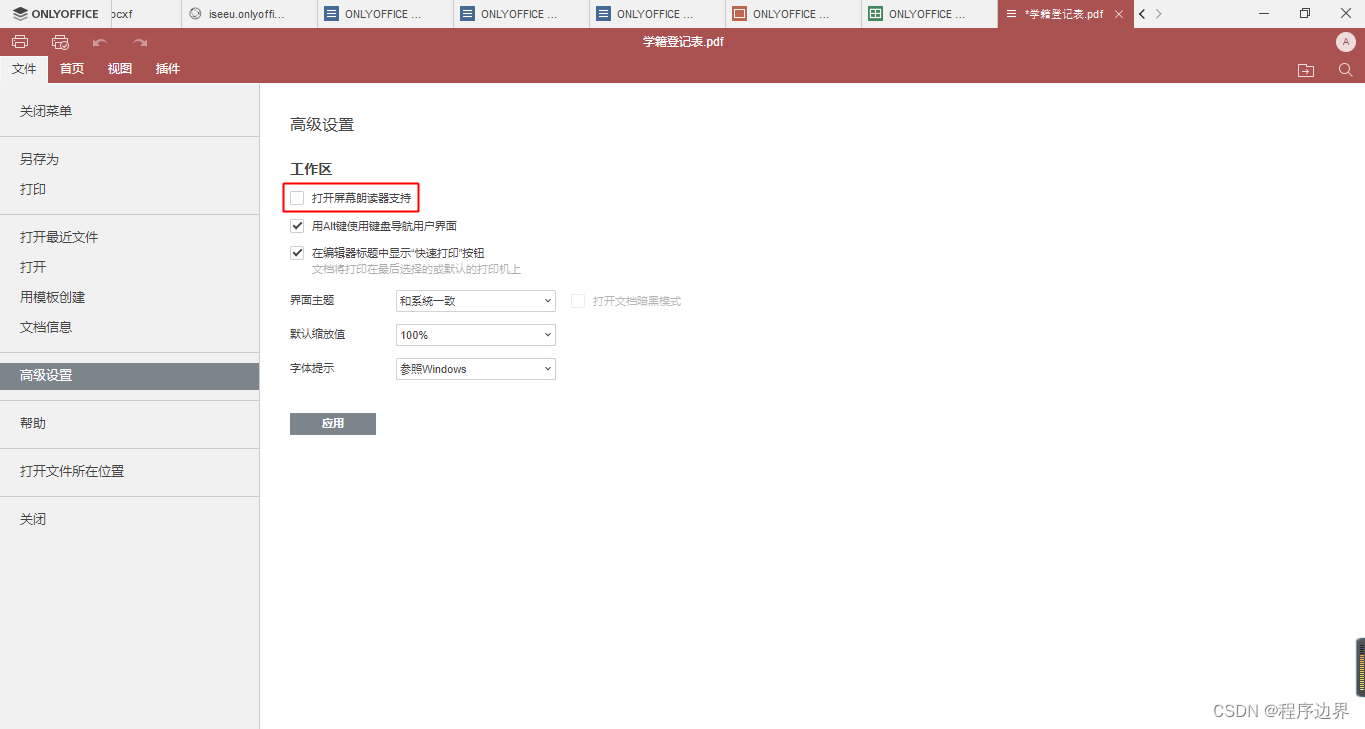Switch to the iseeu.onlyoffi... tab
Screen dimensions: 1365x729
coord(249,14)
